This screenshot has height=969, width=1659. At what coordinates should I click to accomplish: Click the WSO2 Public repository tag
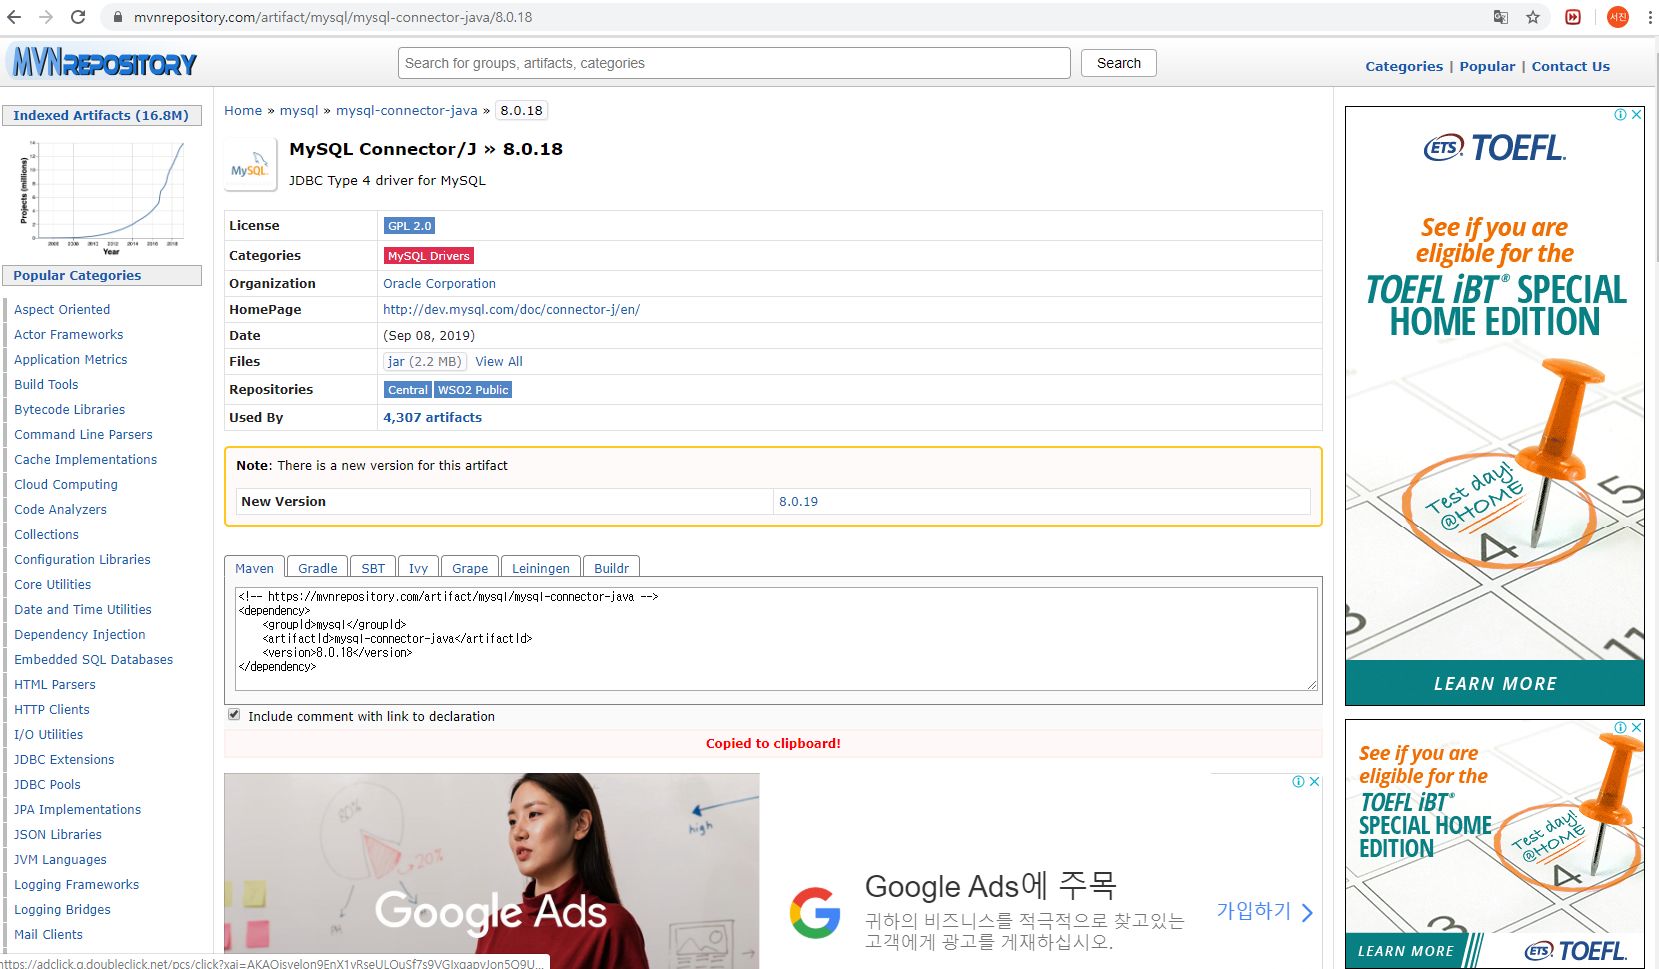tap(473, 390)
